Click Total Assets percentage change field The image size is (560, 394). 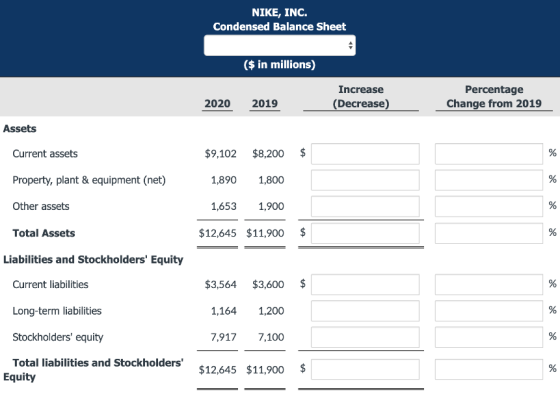click(x=489, y=233)
